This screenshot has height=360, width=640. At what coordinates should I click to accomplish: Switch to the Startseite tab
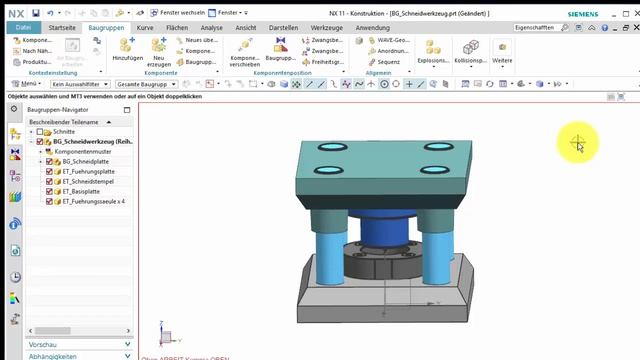[x=62, y=28]
